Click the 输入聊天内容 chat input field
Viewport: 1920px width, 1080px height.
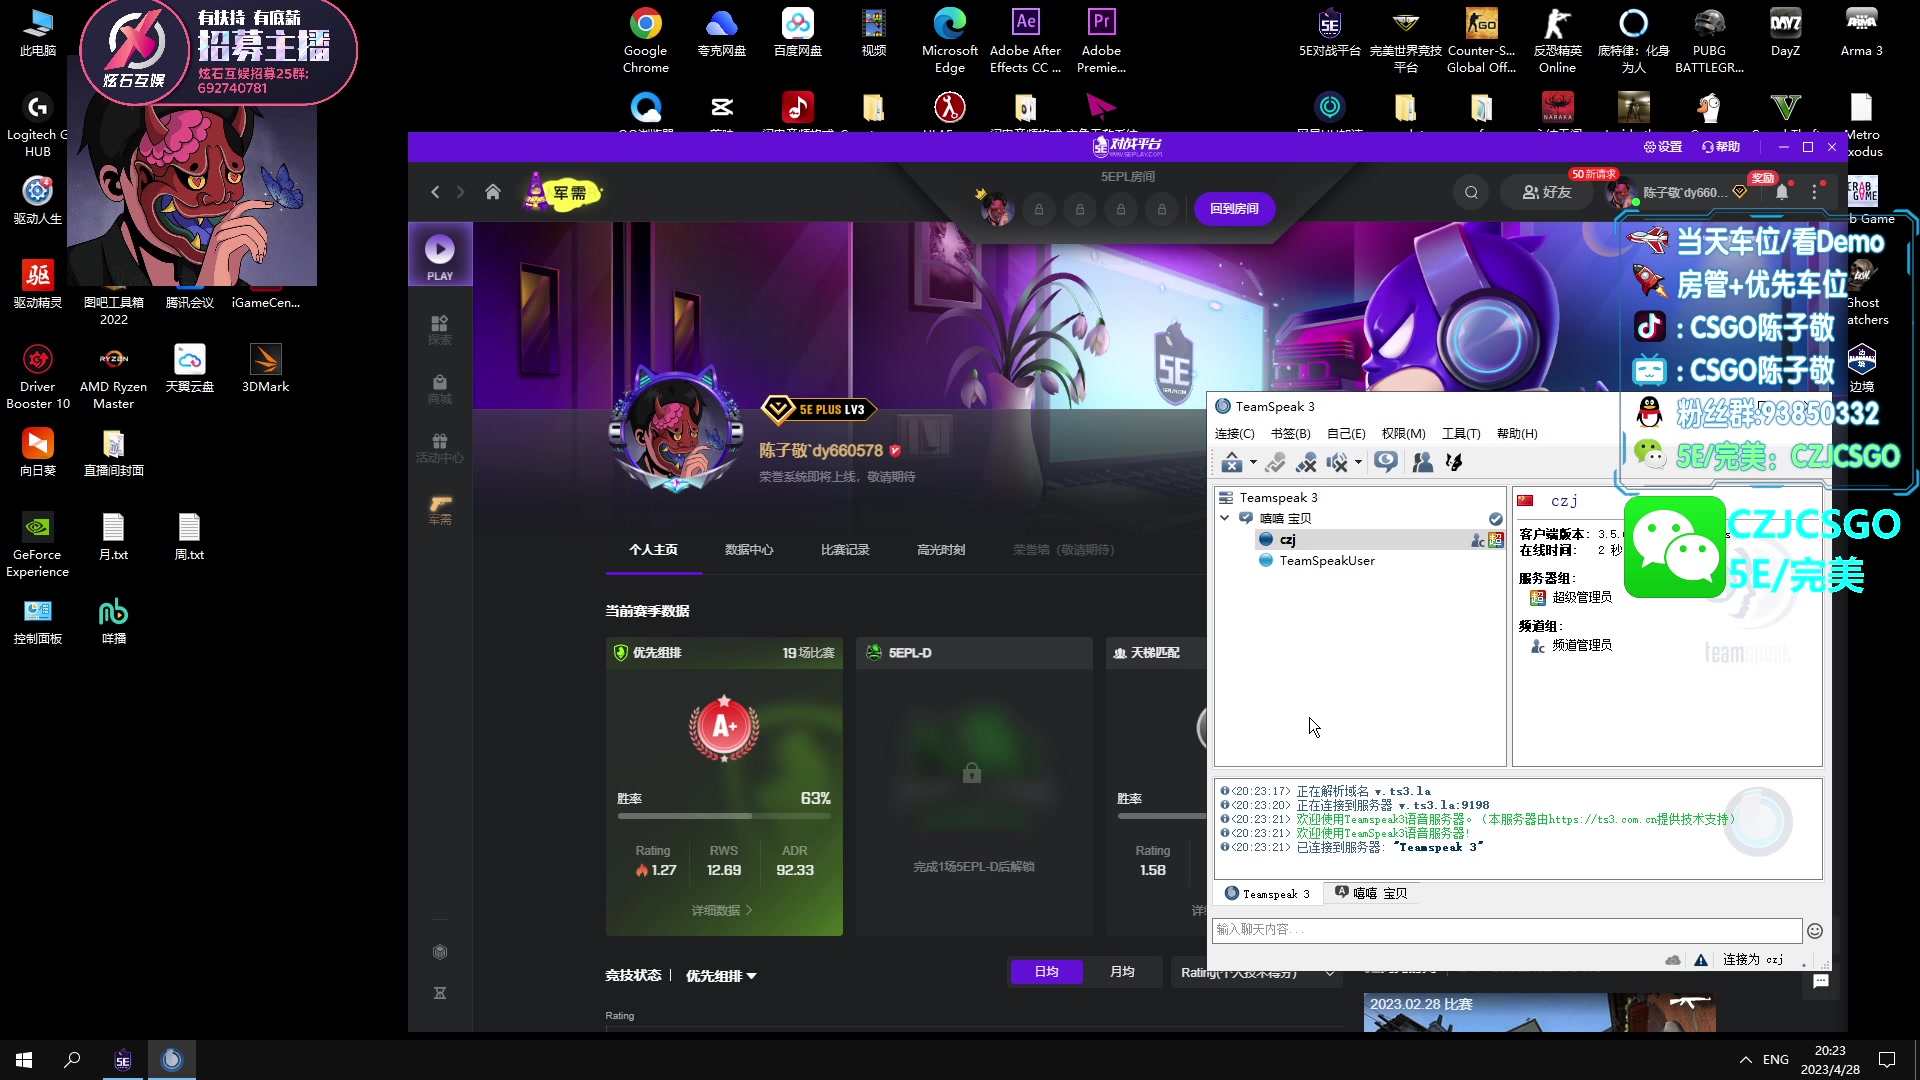tap(1506, 930)
